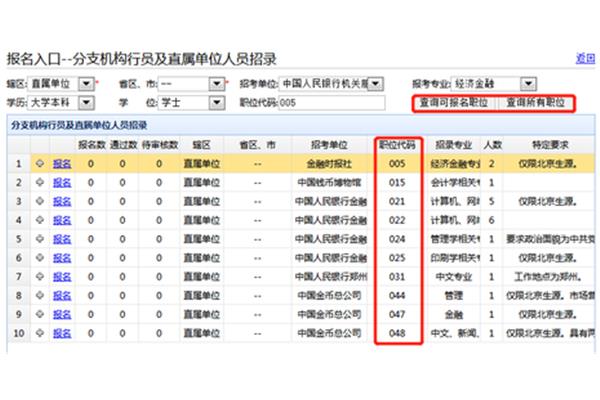Select position code cell 022
600x400 pixels.
[x=397, y=220]
